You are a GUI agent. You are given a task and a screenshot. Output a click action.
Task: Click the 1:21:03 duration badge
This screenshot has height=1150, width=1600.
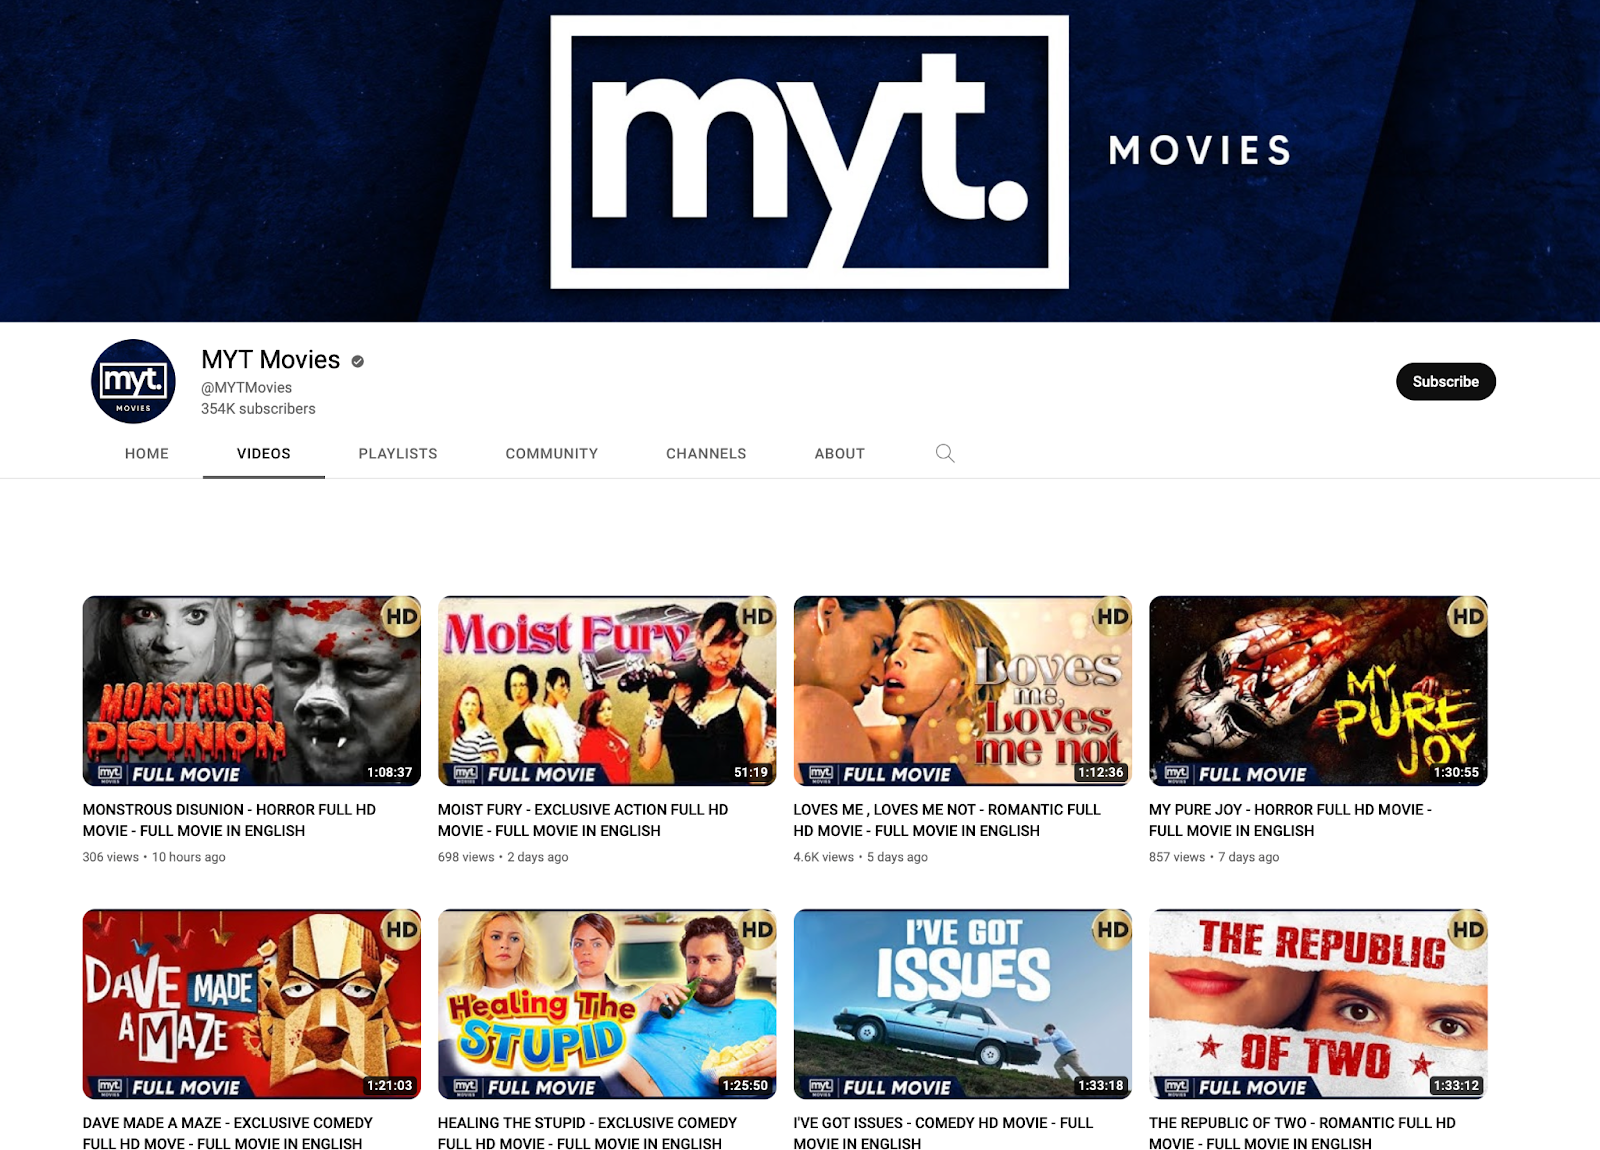(x=390, y=1085)
